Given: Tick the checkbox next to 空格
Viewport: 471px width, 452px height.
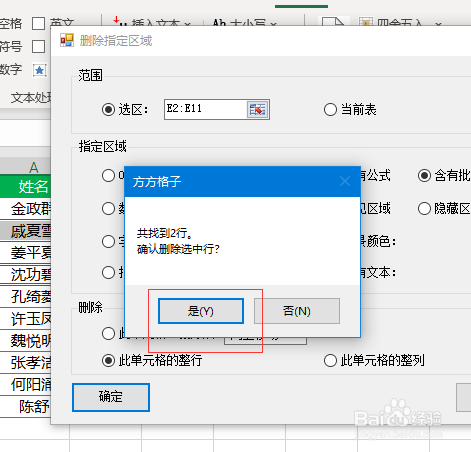Looking at the screenshot, I should (38, 24).
